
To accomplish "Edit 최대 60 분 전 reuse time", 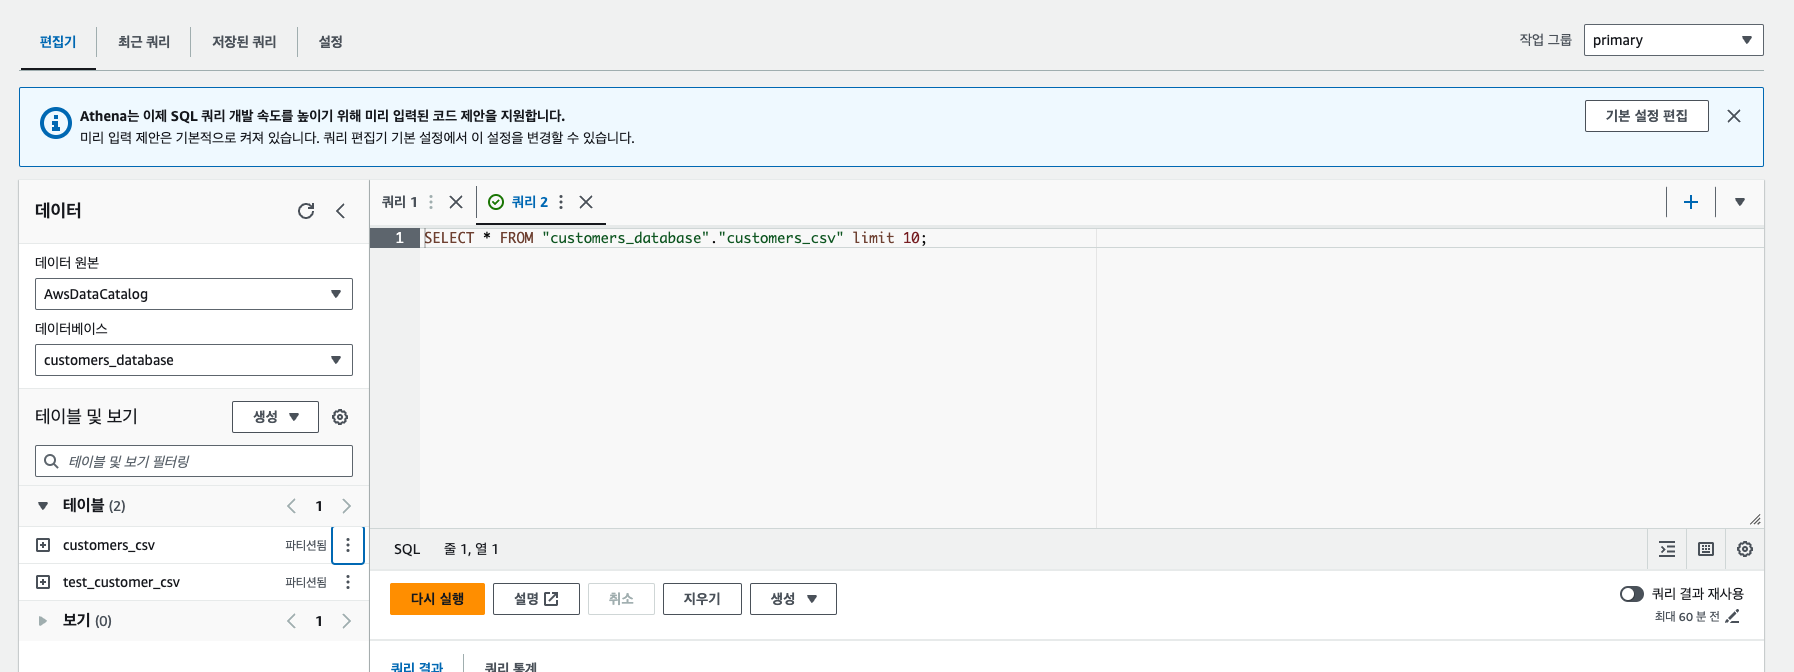I will pos(1733,616).
